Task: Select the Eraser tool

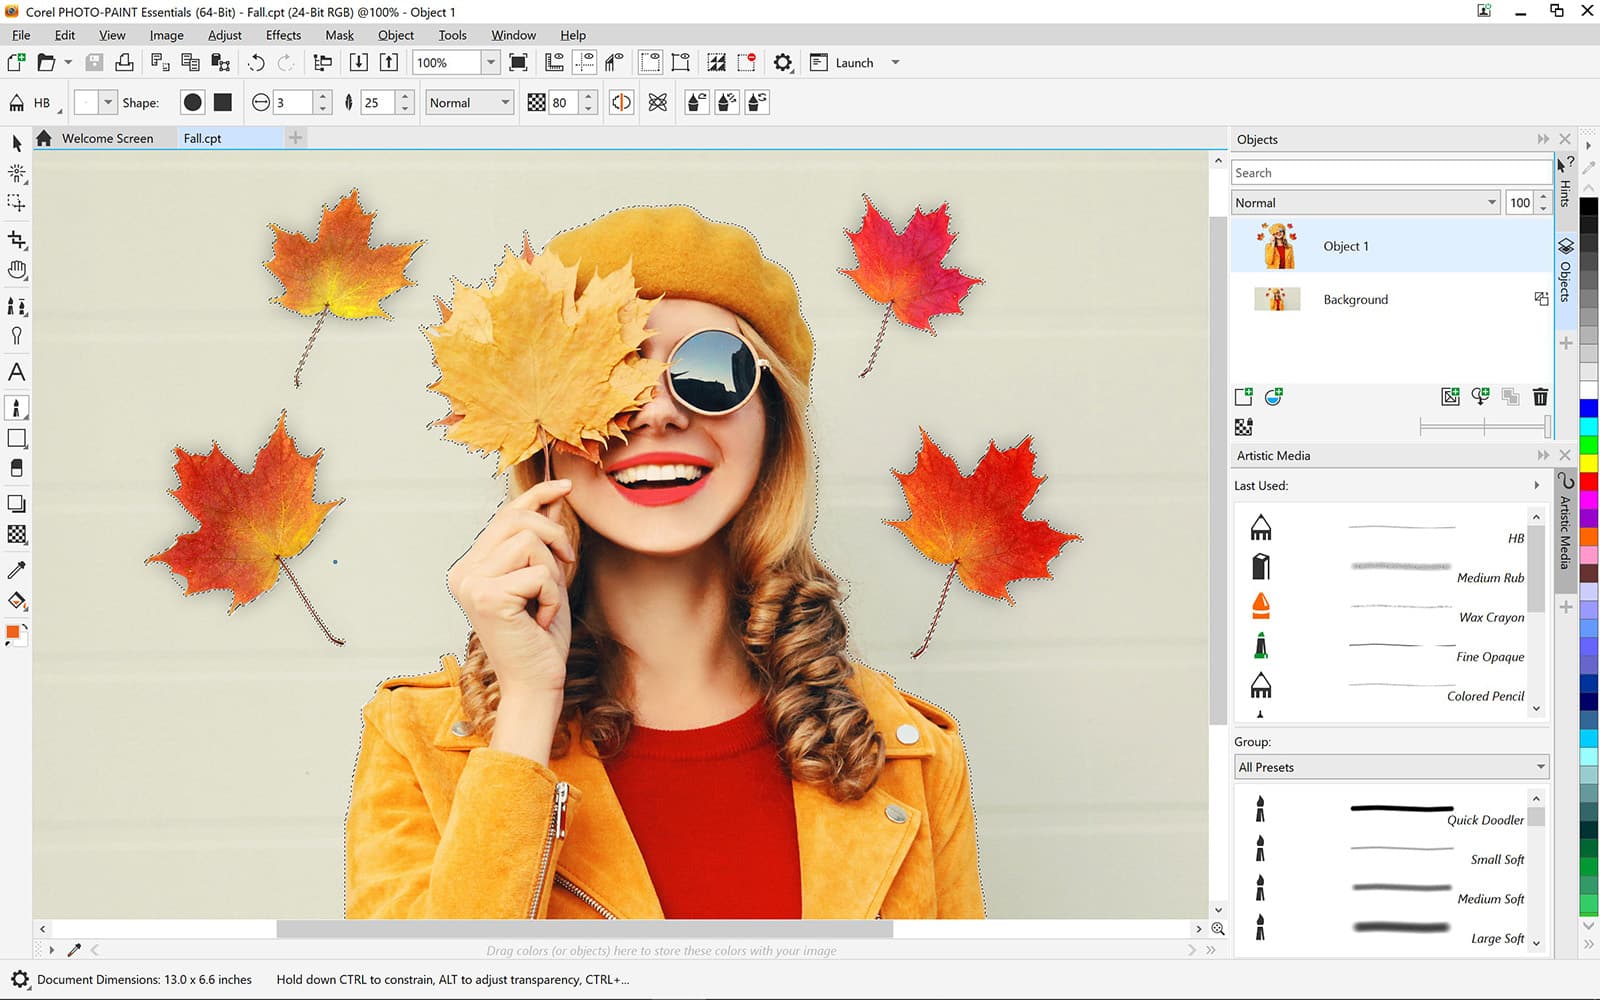Action: (x=16, y=468)
